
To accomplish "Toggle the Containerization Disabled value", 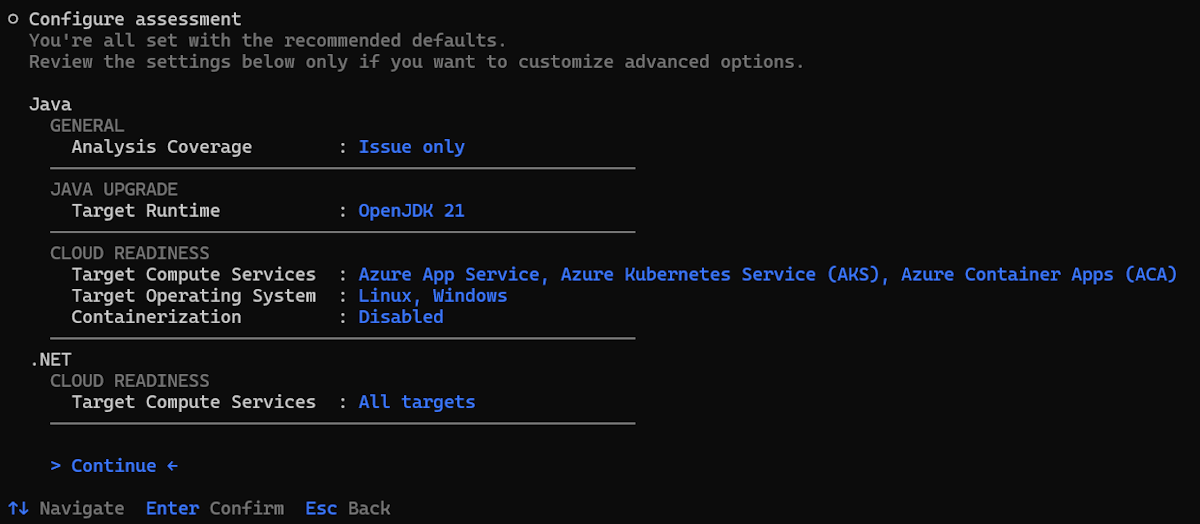I will coord(400,317).
